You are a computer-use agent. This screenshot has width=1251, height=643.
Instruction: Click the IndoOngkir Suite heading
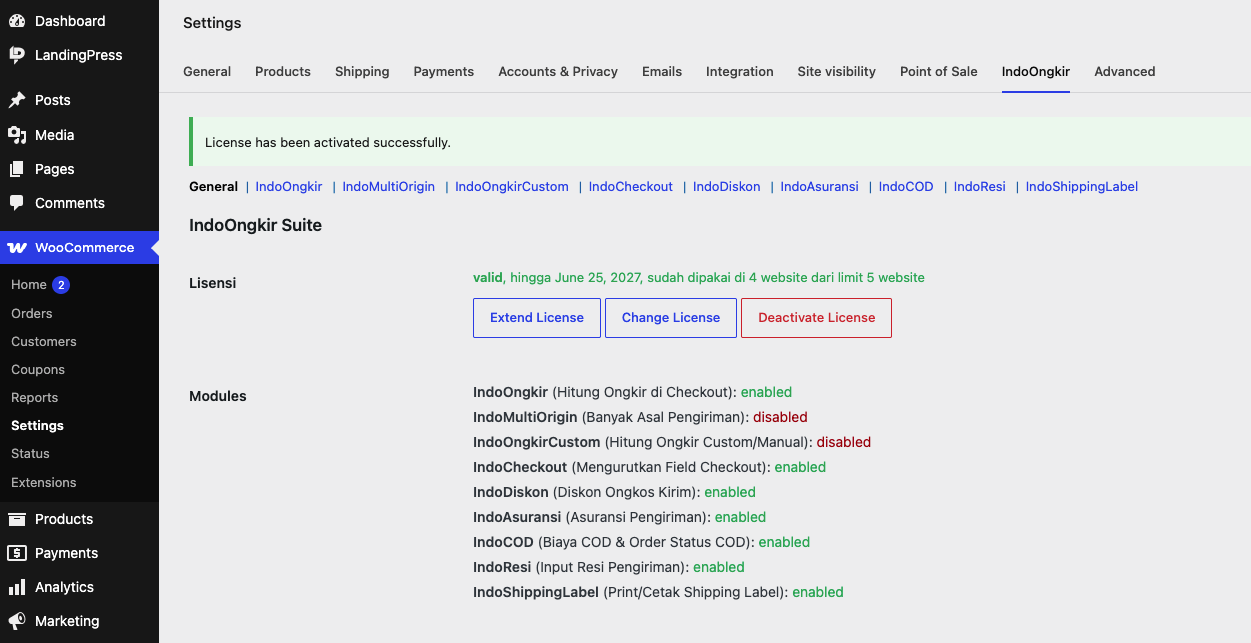(255, 225)
